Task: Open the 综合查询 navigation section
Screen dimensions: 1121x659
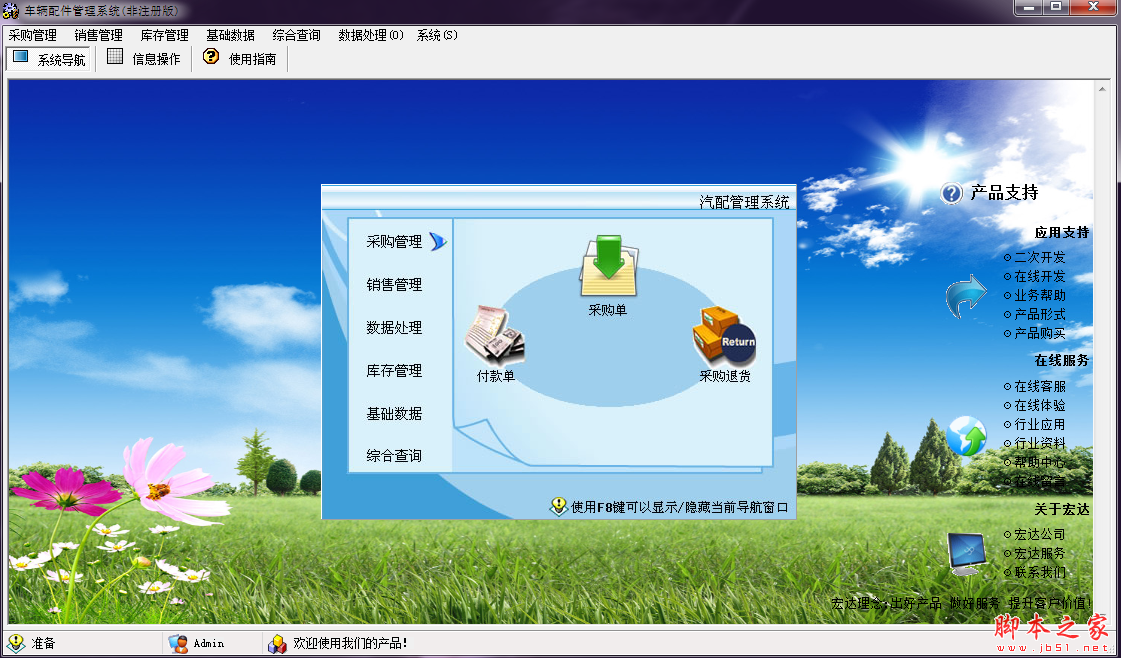Action: 393,456
